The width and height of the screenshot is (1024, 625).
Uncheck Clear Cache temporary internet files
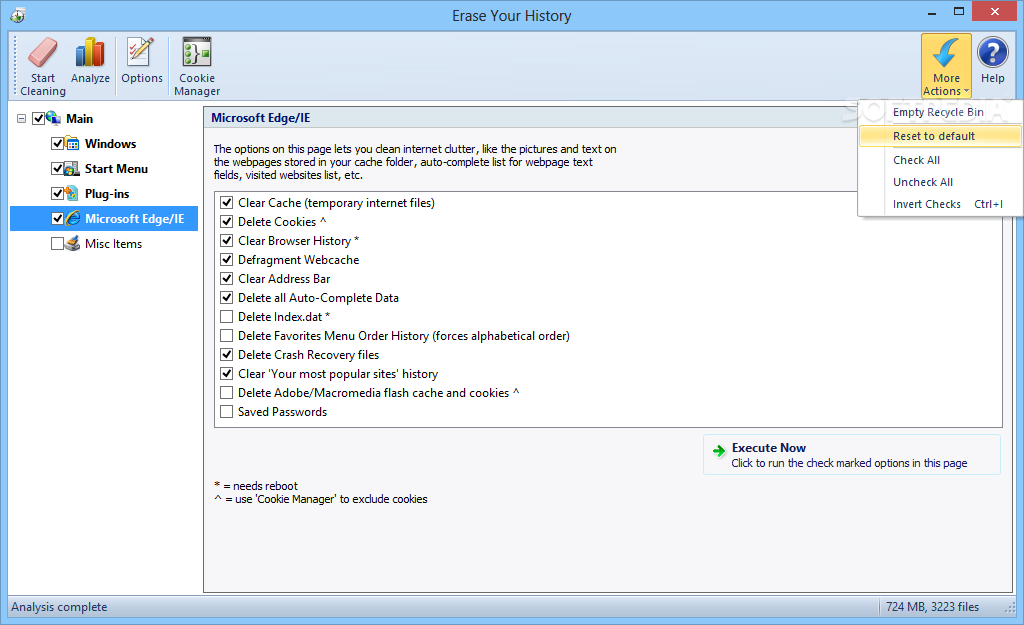(227, 203)
